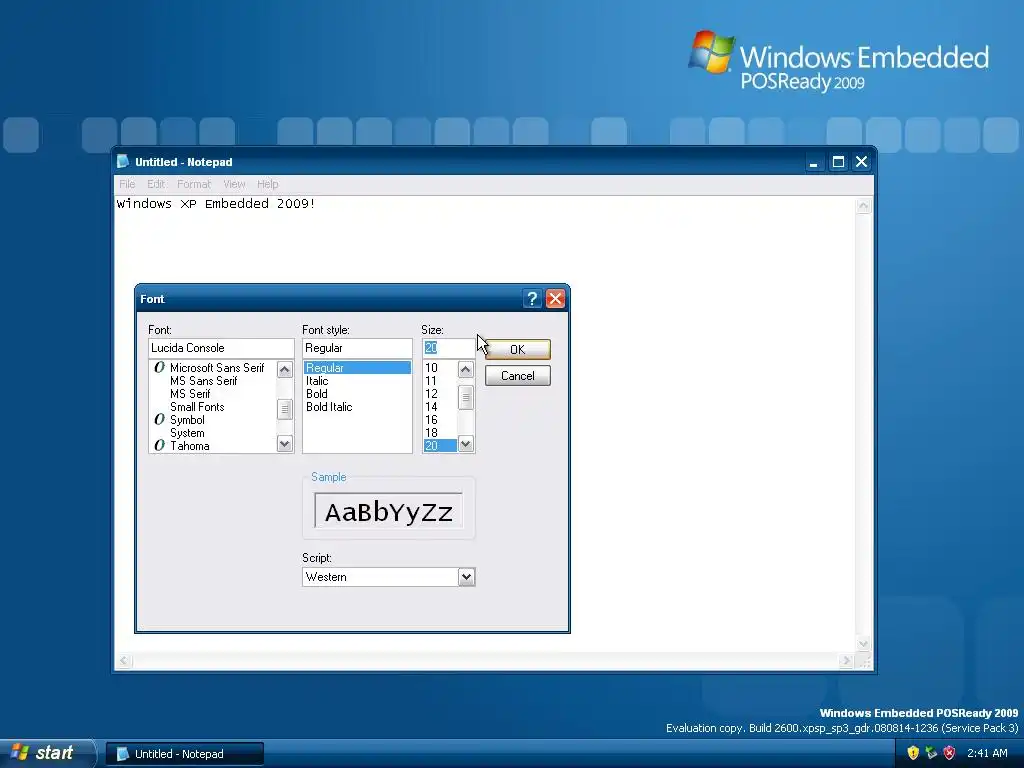Select size 20 in size list
Viewport: 1024px width, 768px height.
[x=440, y=446]
